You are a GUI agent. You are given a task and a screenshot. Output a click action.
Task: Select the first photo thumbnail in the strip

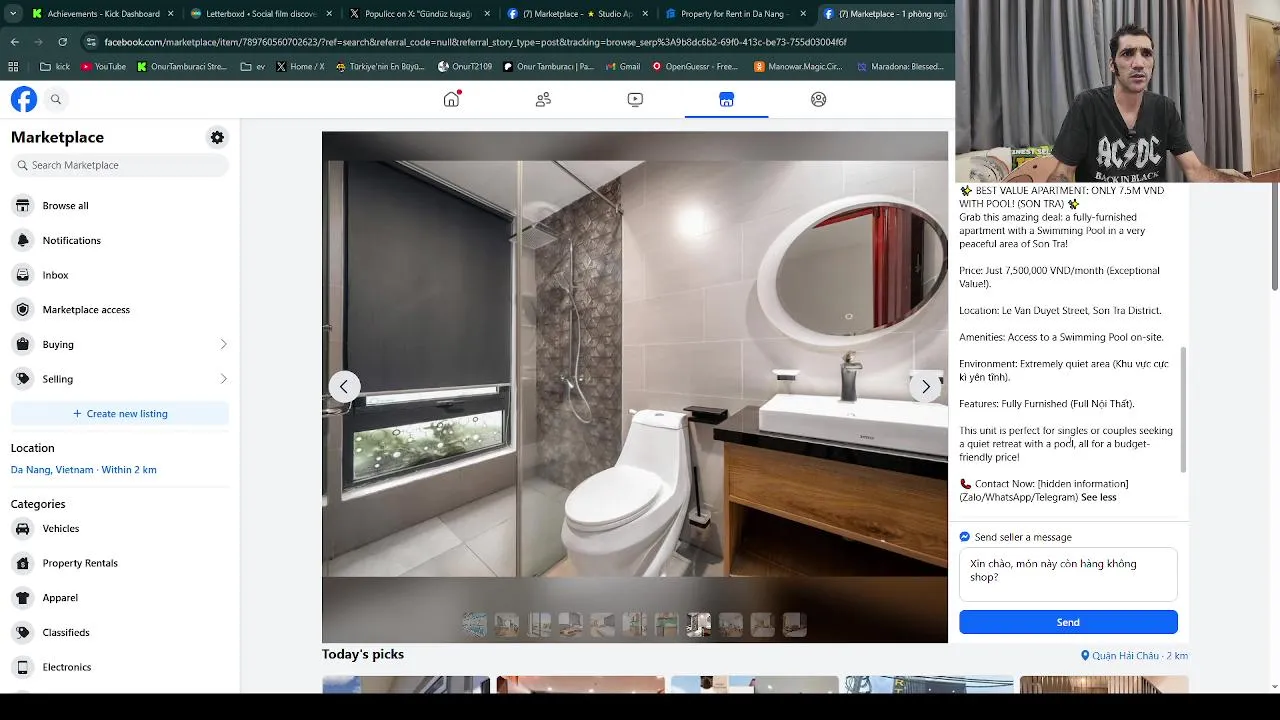[x=474, y=625]
